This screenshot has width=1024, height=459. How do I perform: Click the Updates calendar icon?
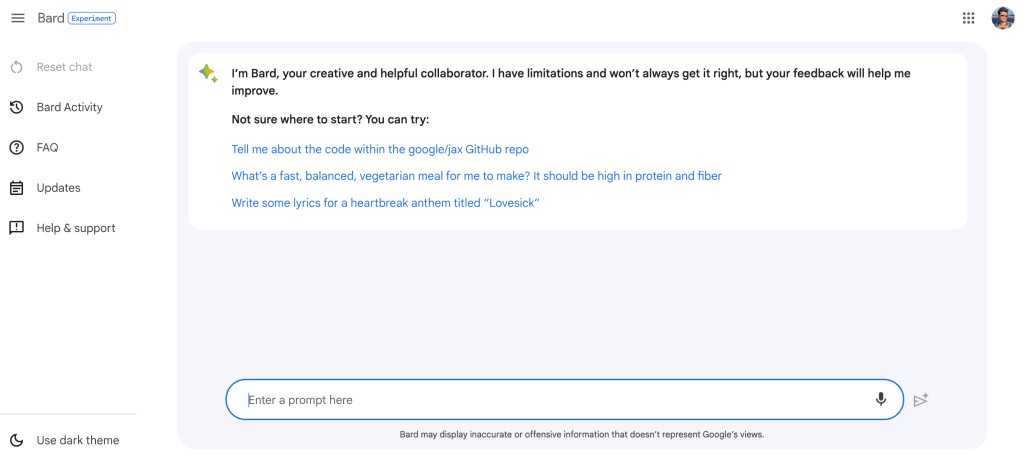(17, 188)
